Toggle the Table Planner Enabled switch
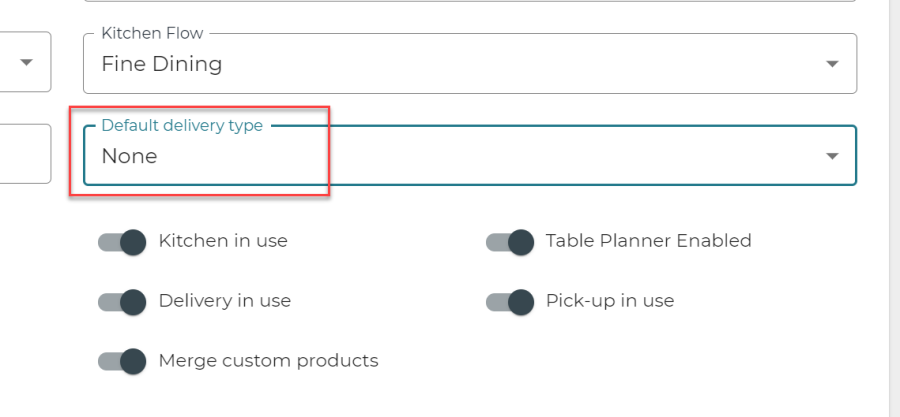This screenshot has height=417, width=900. click(x=510, y=242)
